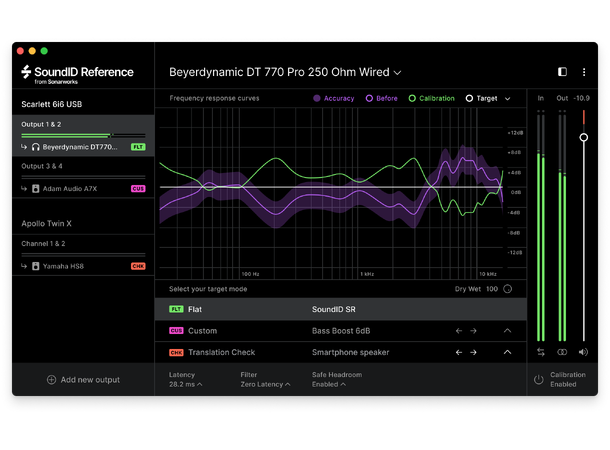Click the routing arrow next to Yamaha HS8
This screenshot has height=450, width=610.
click(x=24, y=266)
